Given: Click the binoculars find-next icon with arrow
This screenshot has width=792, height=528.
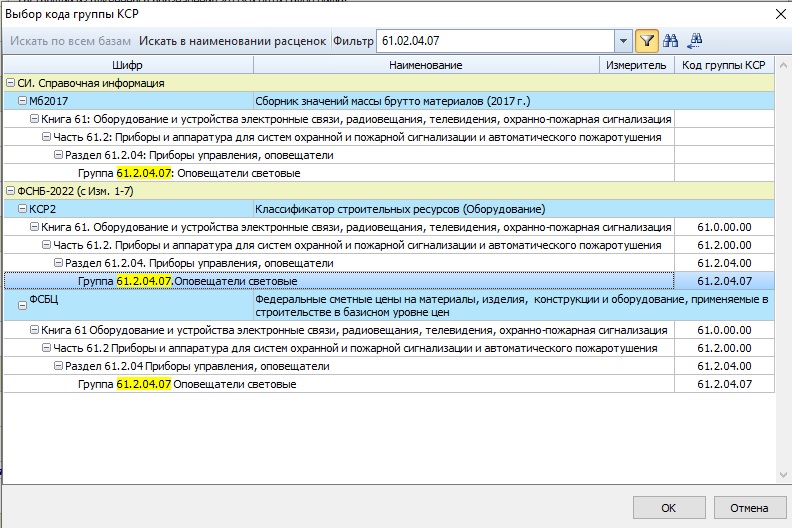Looking at the screenshot, I should point(696,41).
